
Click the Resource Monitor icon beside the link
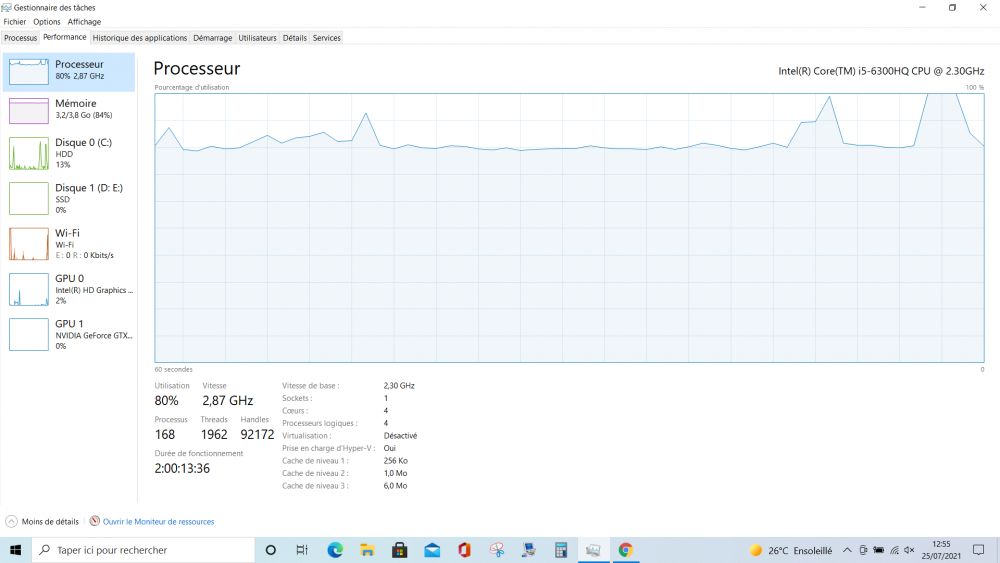tap(94, 521)
